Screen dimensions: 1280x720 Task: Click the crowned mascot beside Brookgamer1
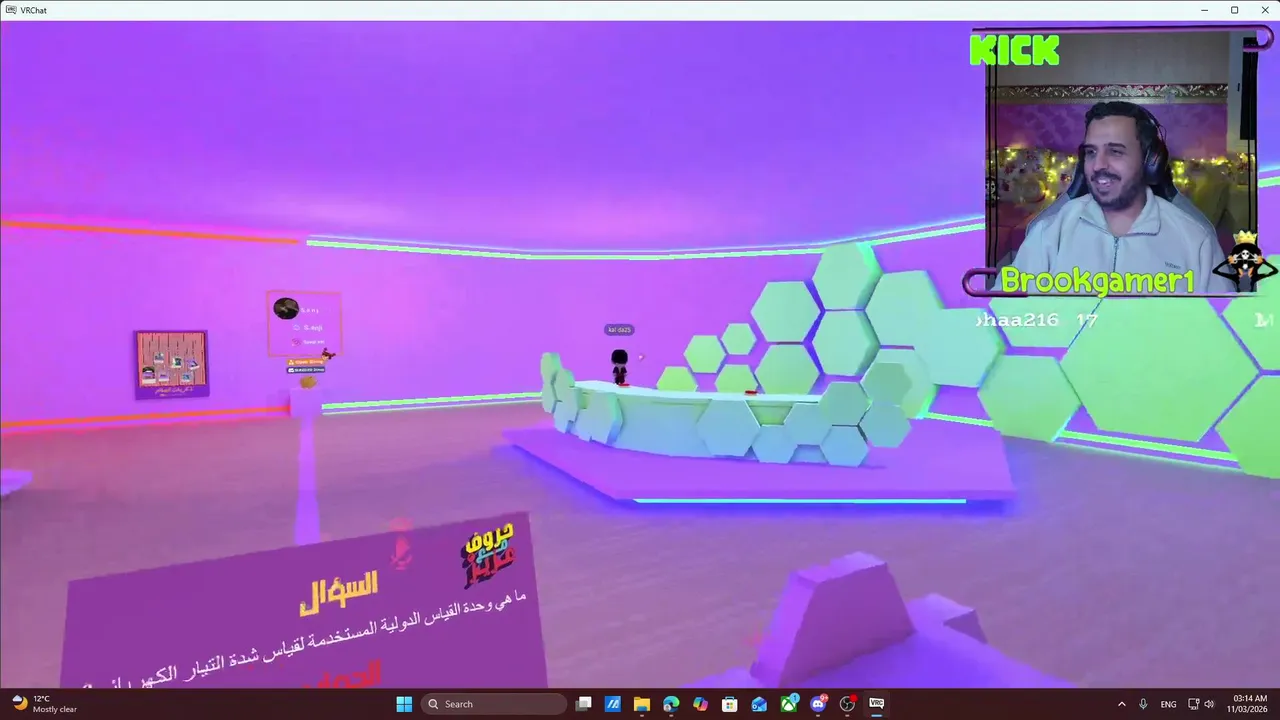(1244, 261)
